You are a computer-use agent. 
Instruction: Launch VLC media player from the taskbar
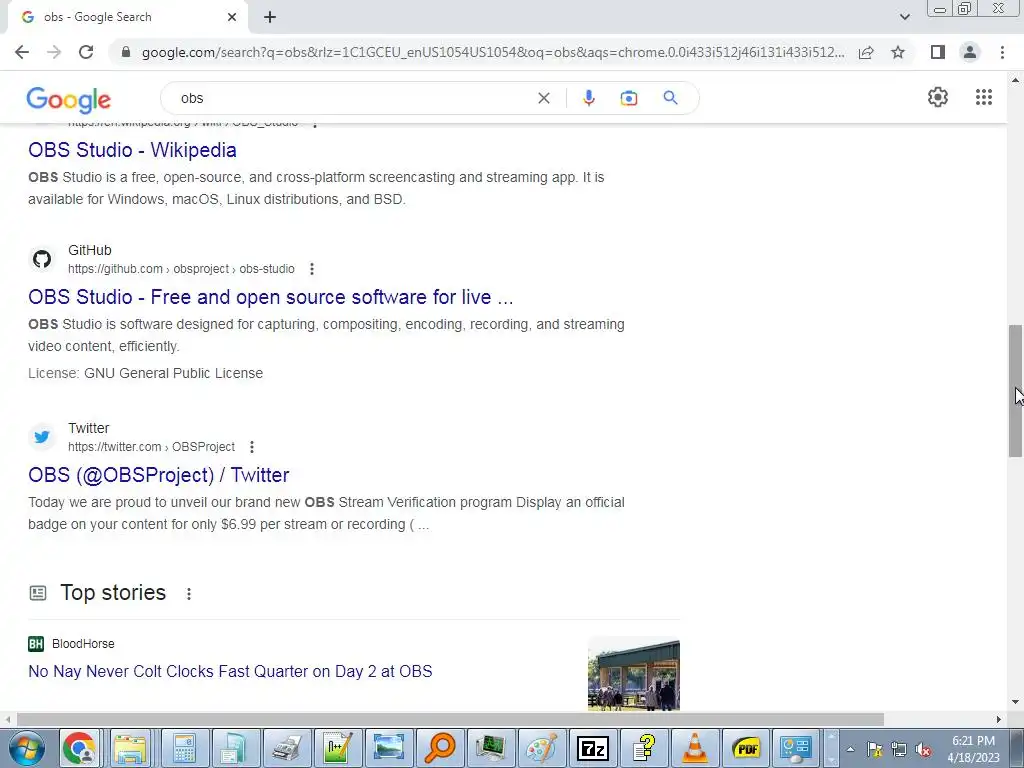coord(694,748)
